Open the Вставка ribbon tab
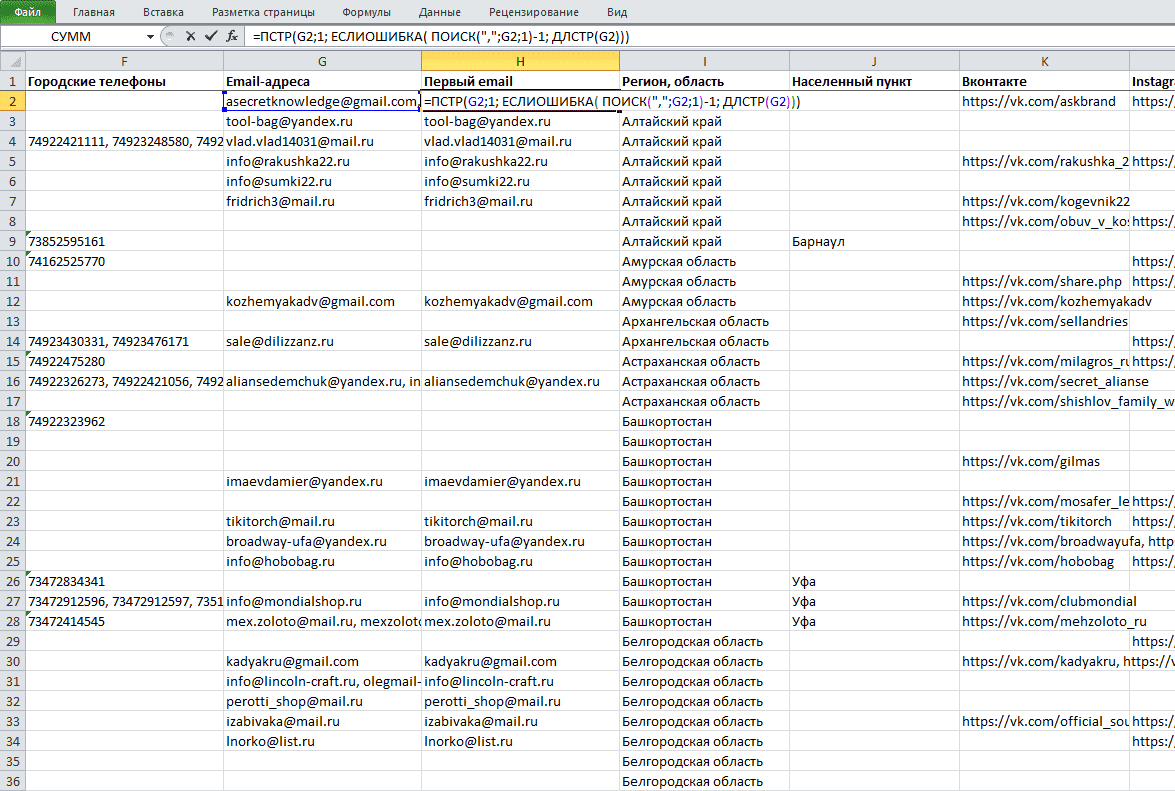 tap(163, 12)
